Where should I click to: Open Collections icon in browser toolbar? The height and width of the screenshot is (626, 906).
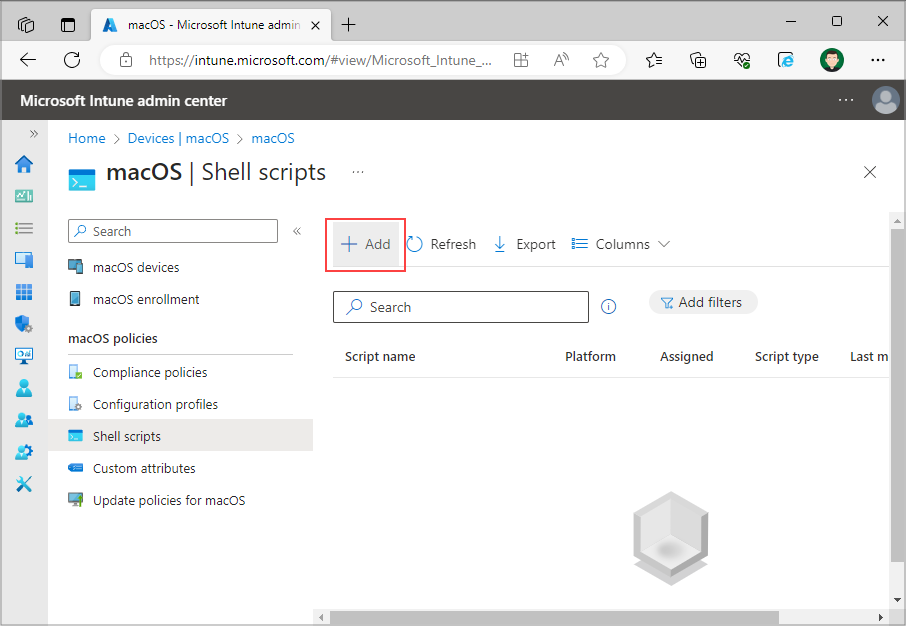698,60
